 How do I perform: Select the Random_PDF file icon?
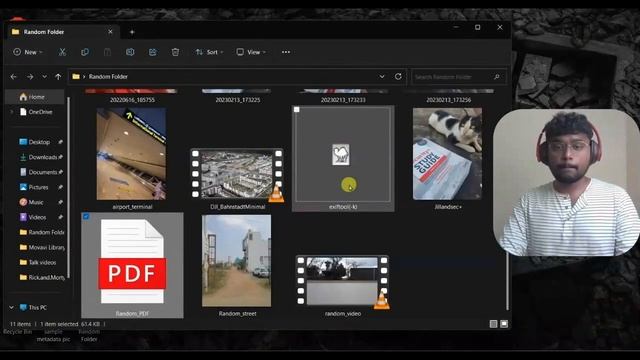click(x=132, y=261)
